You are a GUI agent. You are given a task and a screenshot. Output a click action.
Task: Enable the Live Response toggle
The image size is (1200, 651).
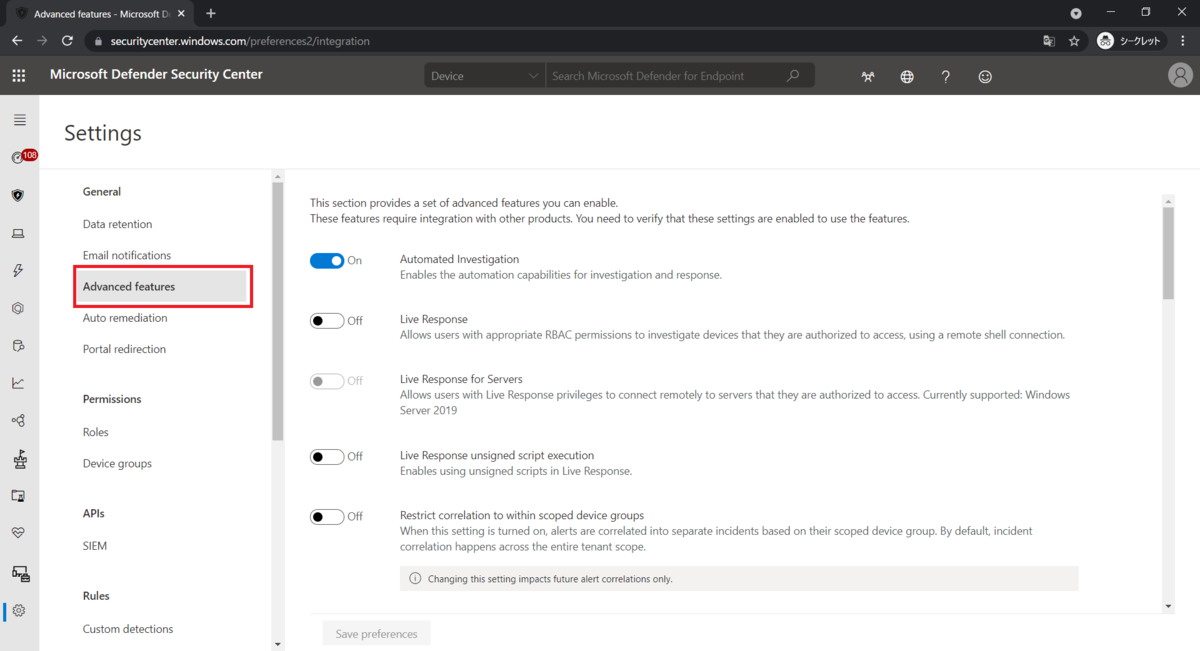tap(327, 321)
